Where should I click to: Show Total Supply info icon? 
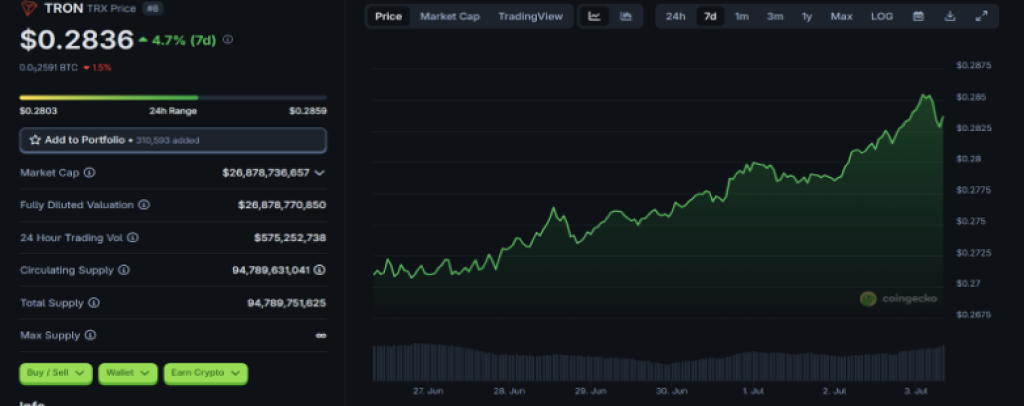[93, 303]
